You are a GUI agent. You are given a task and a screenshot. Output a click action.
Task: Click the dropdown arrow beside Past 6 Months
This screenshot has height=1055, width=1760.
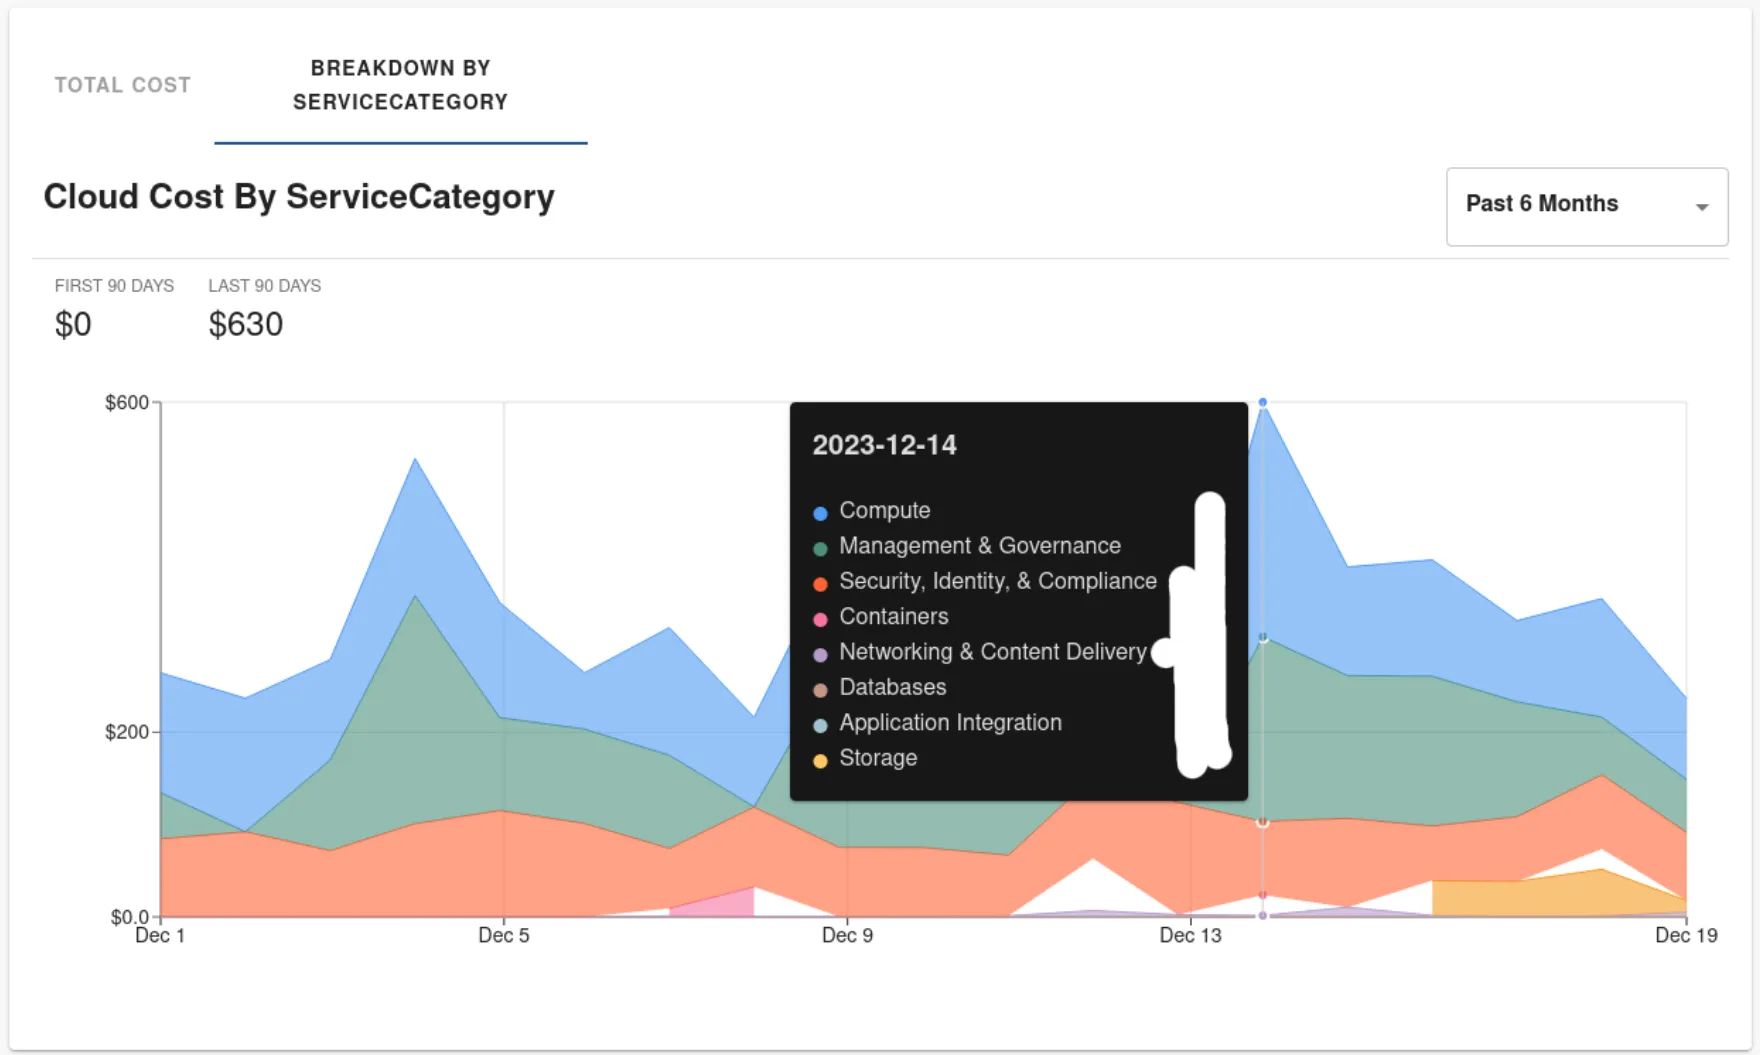(x=1701, y=206)
